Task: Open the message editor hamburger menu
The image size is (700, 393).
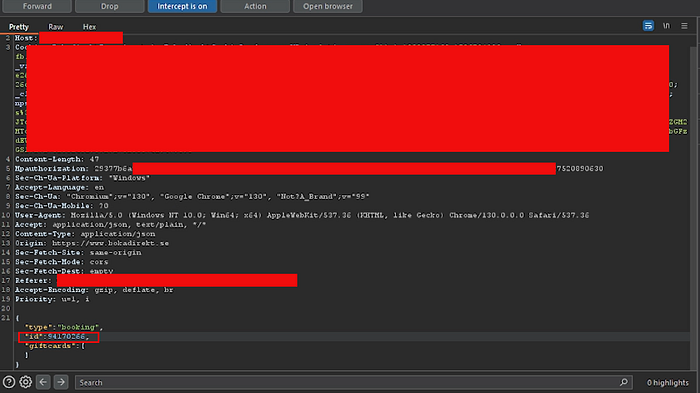Action: (x=684, y=26)
